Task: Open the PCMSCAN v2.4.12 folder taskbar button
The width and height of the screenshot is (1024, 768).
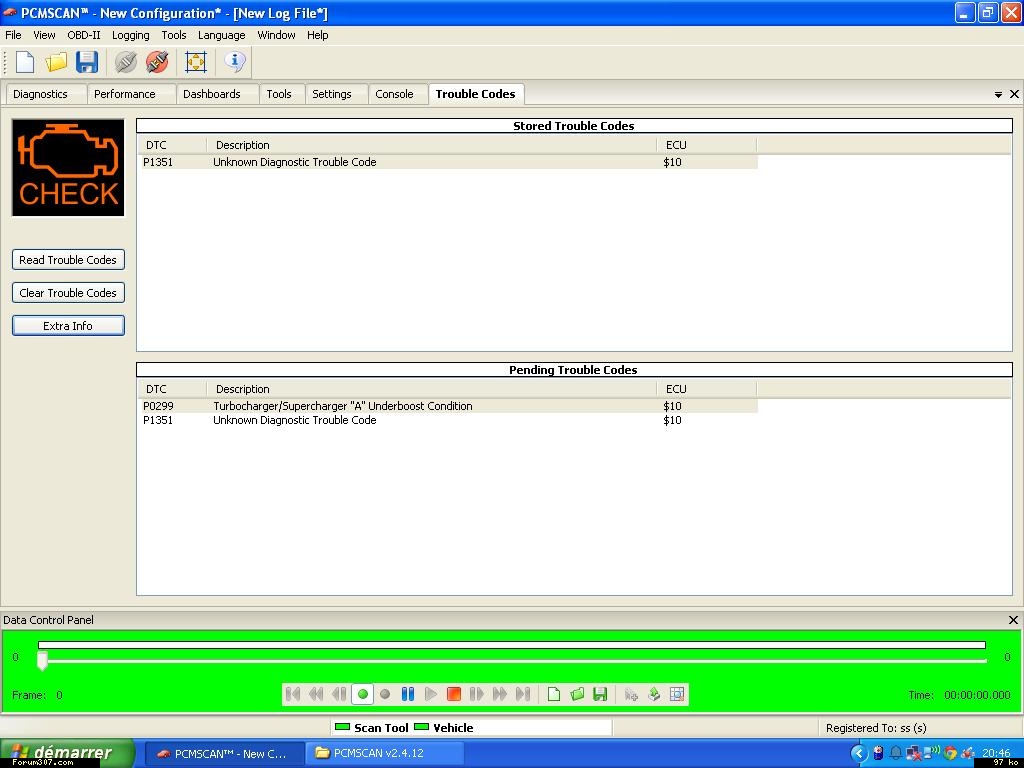Action: click(385, 754)
